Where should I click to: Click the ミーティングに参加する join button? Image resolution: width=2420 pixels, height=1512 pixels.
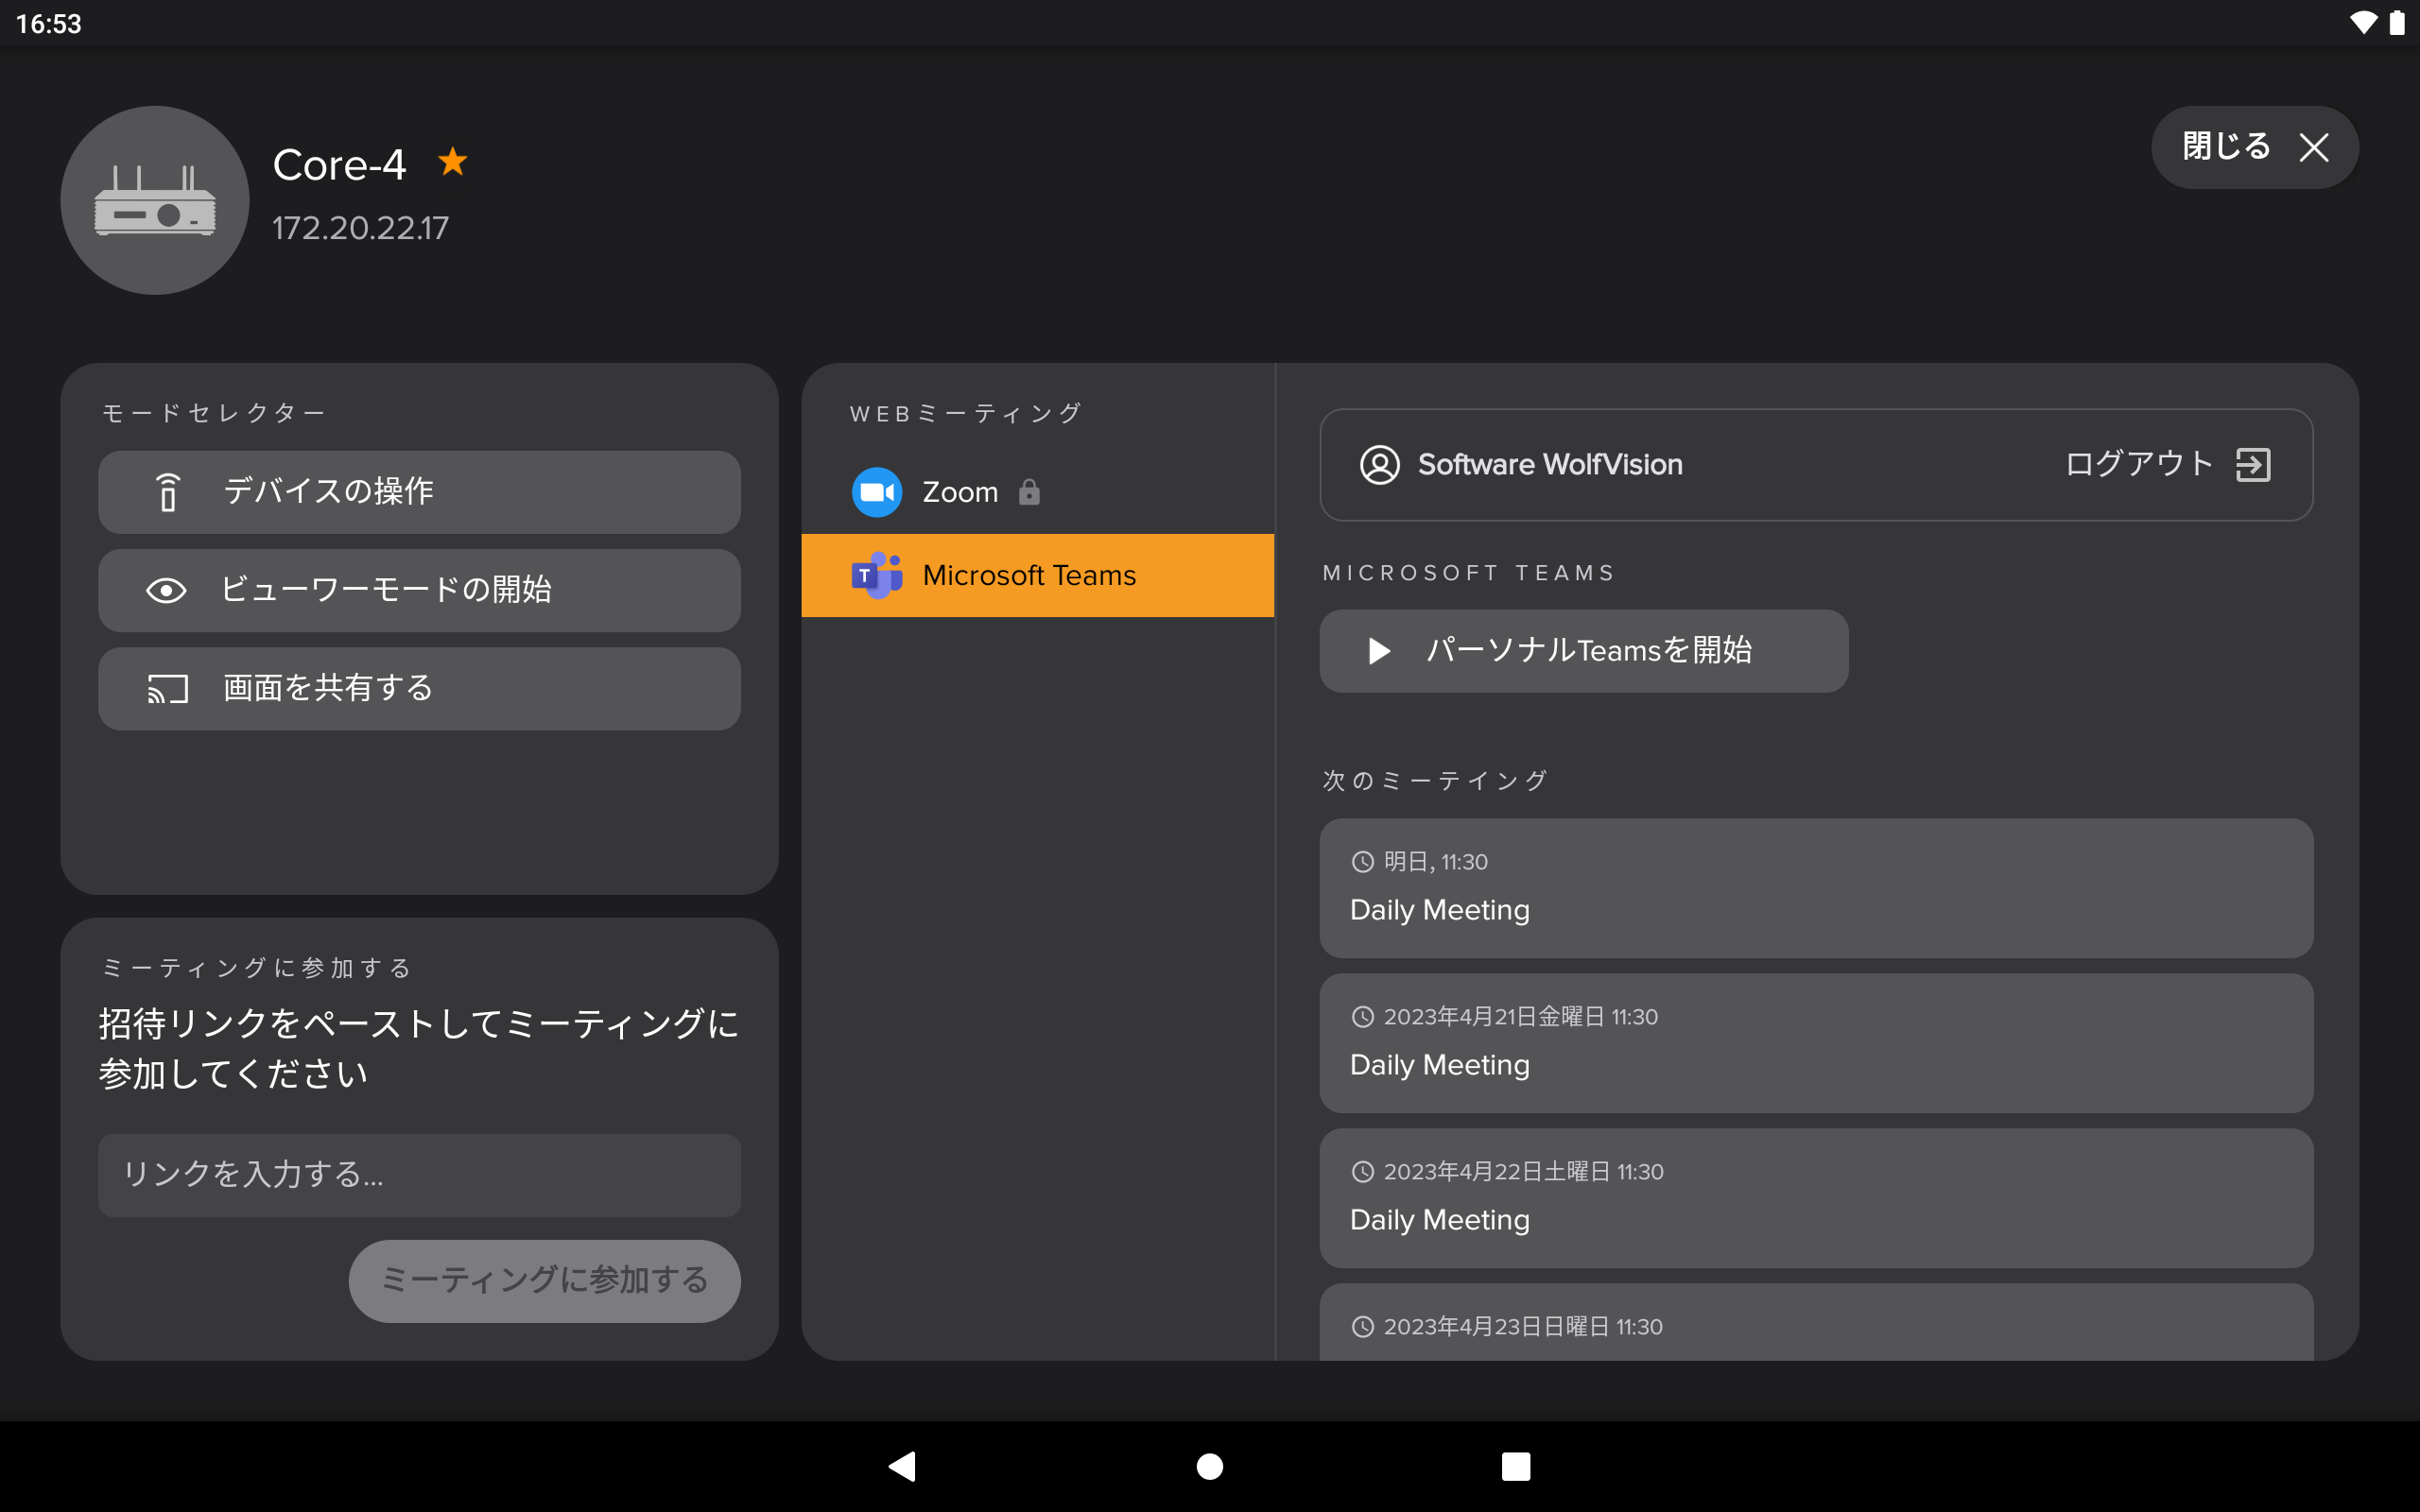(x=544, y=1281)
